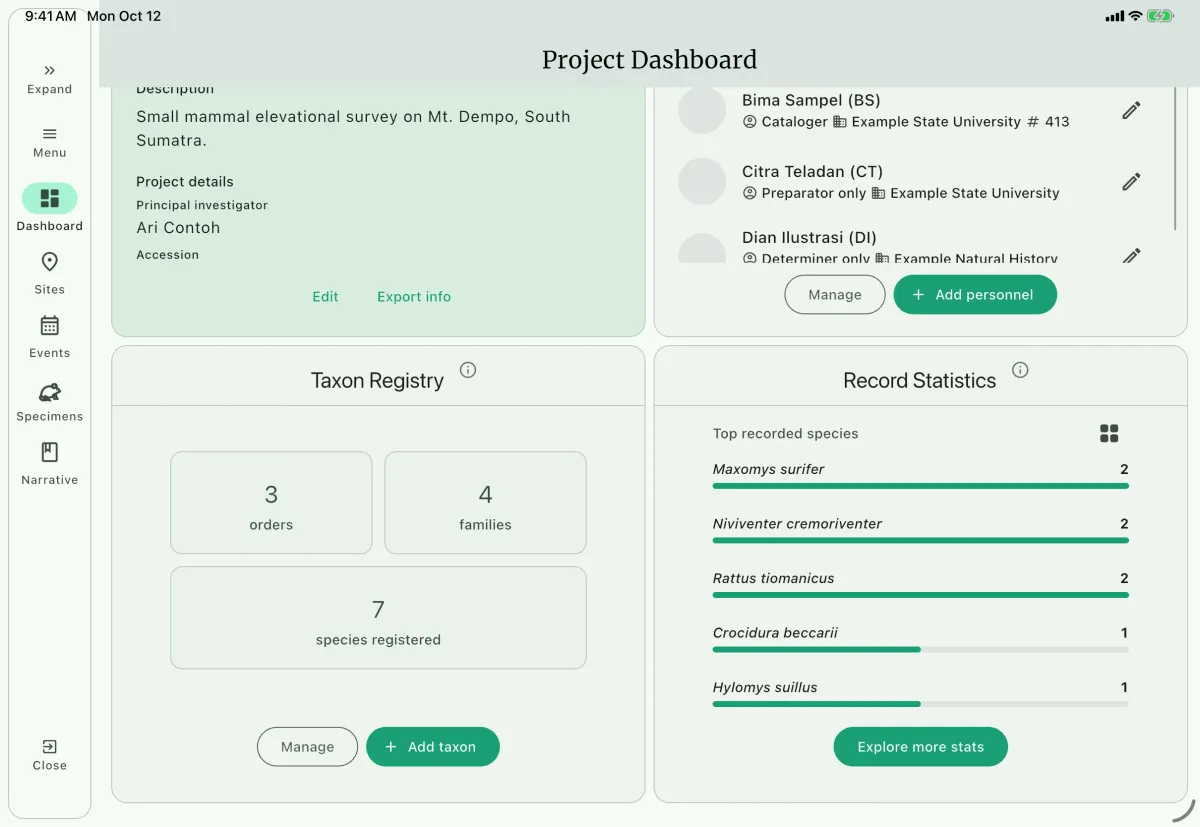The height and width of the screenshot is (827, 1200).
Task: Open Narrative from the sidebar
Action: pyautogui.click(x=50, y=463)
